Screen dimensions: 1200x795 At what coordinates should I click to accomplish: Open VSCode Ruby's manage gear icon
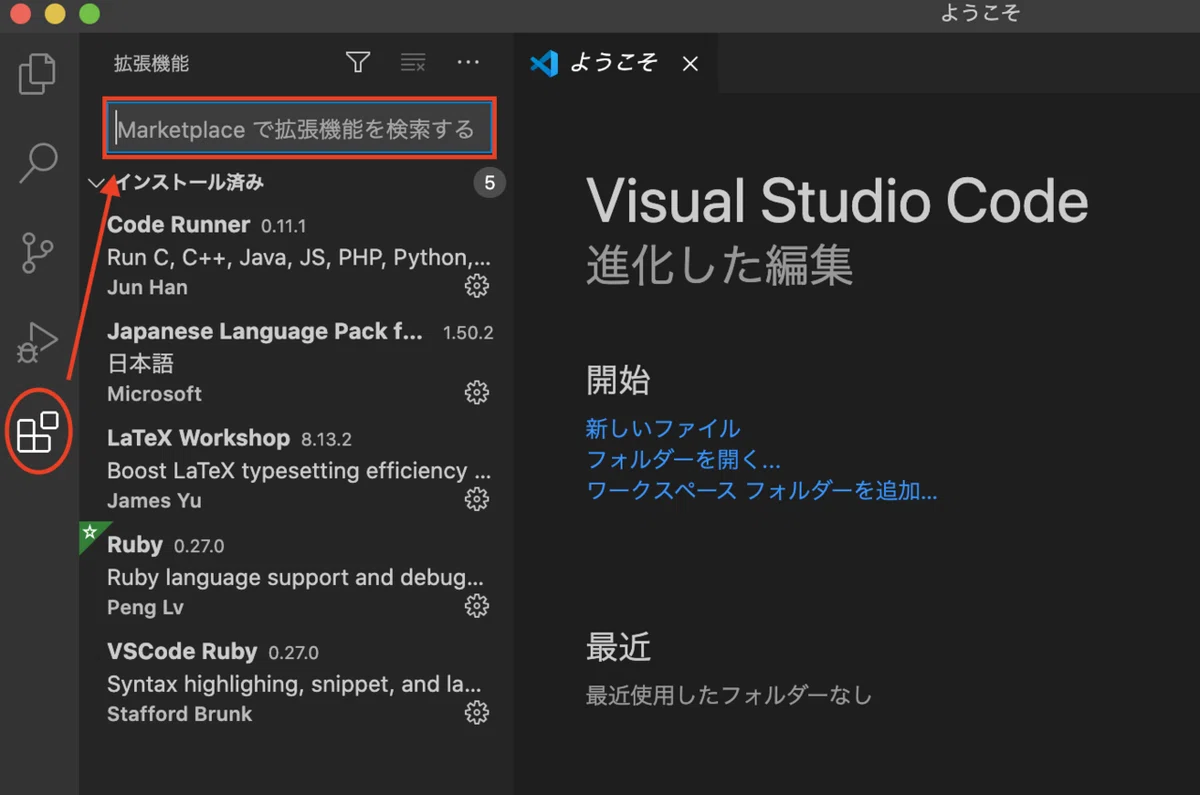pos(477,713)
